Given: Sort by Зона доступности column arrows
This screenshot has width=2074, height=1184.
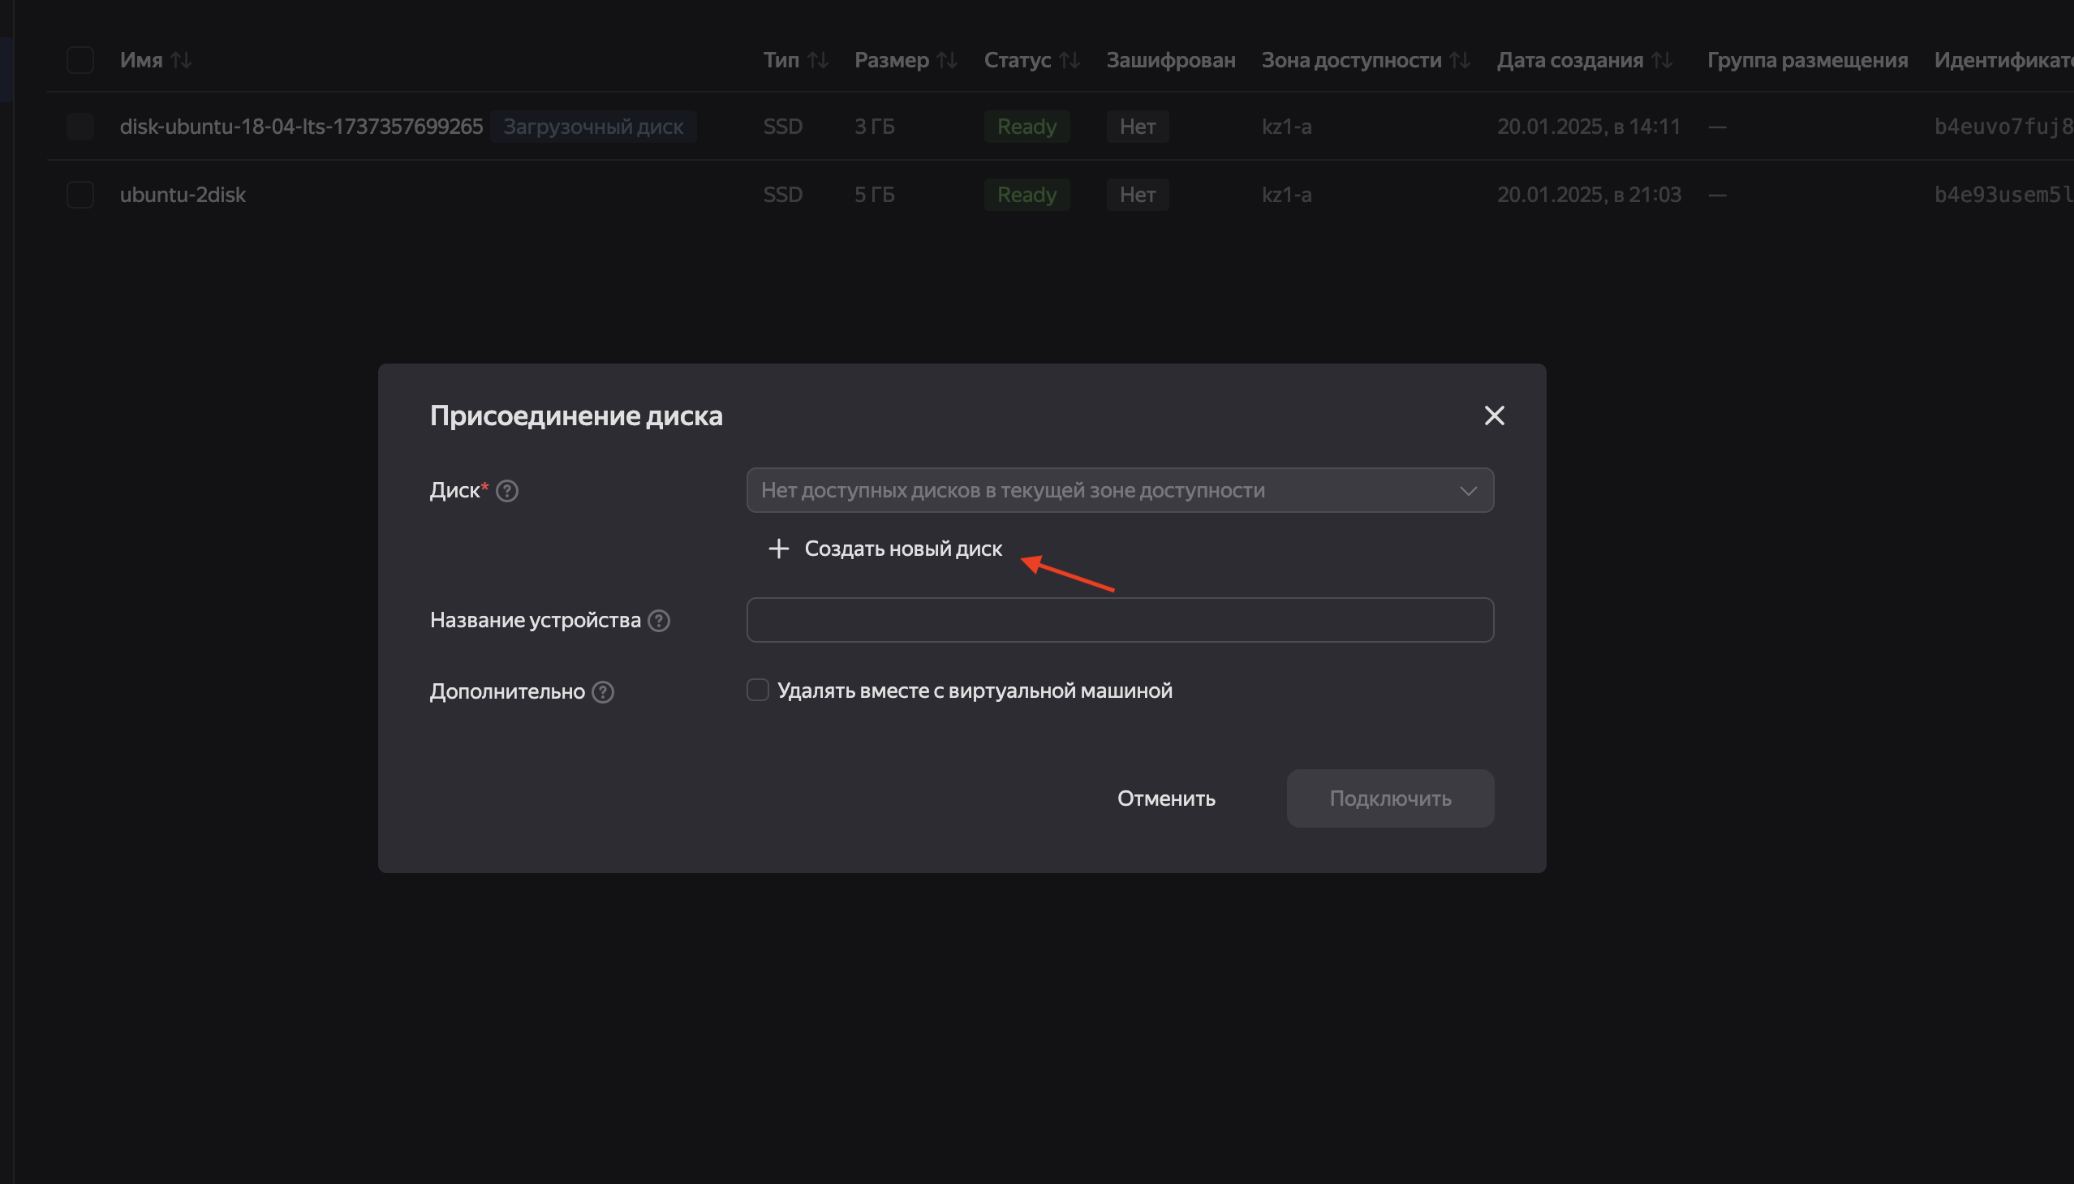Looking at the screenshot, I should pyautogui.click(x=1460, y=60).
